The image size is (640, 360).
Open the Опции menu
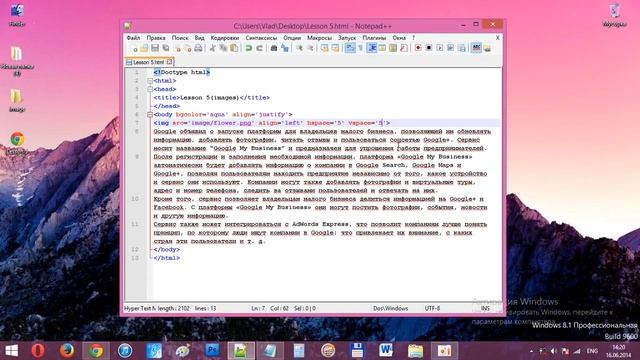coord(292,38)
